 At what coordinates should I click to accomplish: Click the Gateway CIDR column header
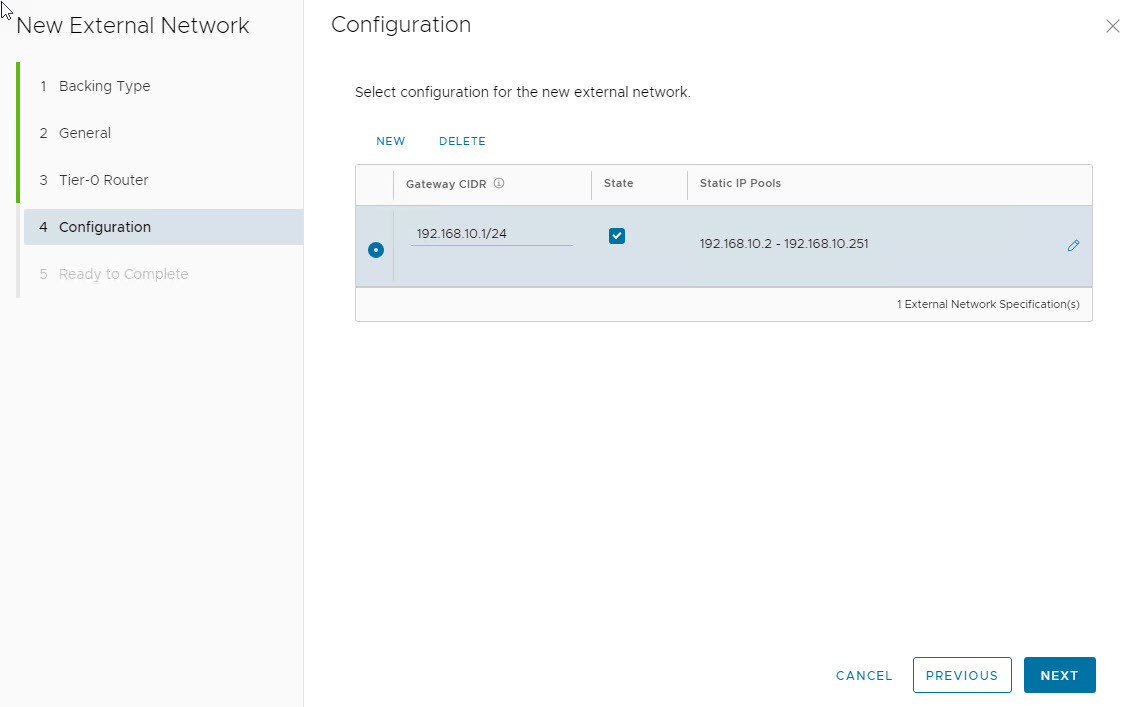click(x=446, y=184)
